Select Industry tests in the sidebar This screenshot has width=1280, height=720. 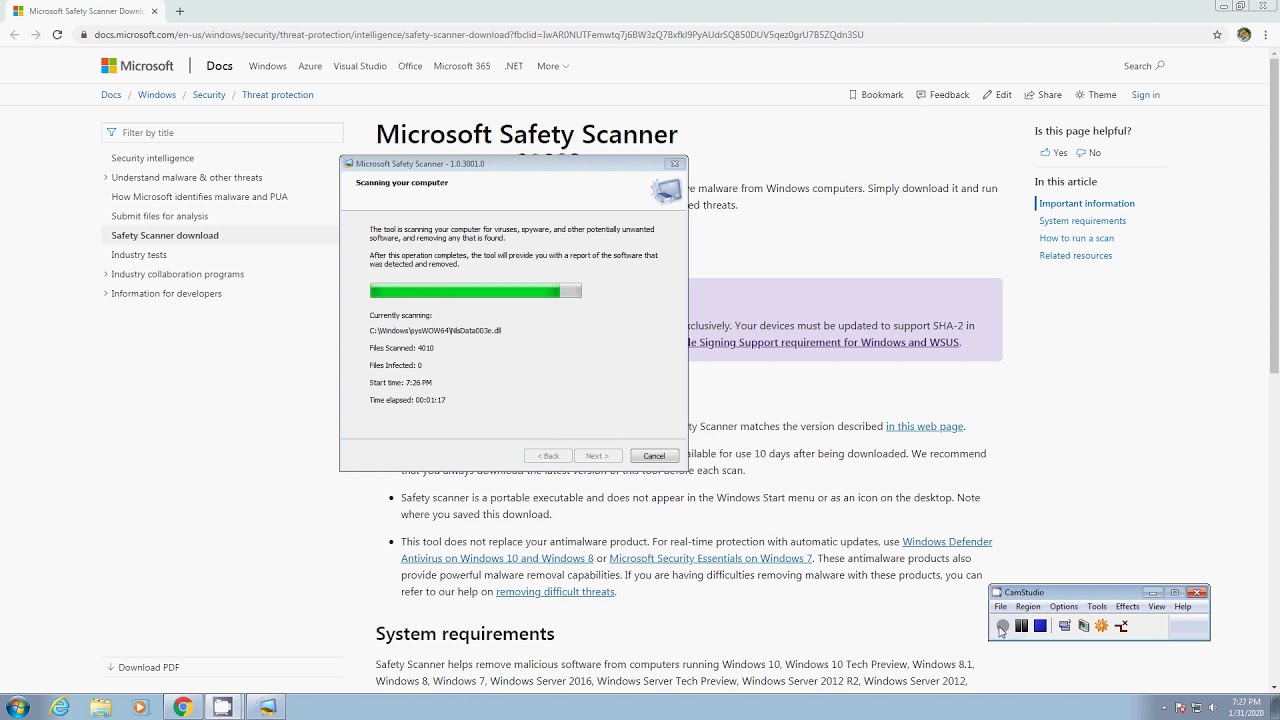click(139, 255)
